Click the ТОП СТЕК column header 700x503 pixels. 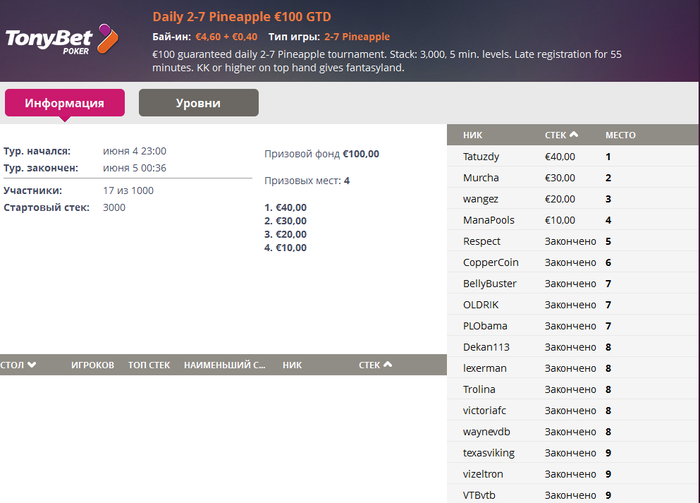[149, 365]
